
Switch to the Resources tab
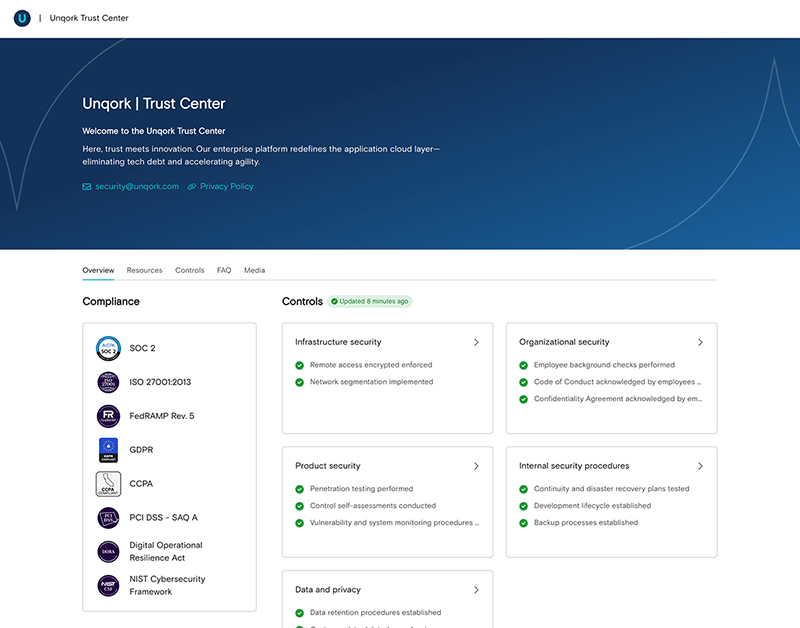tap(144, 270)
